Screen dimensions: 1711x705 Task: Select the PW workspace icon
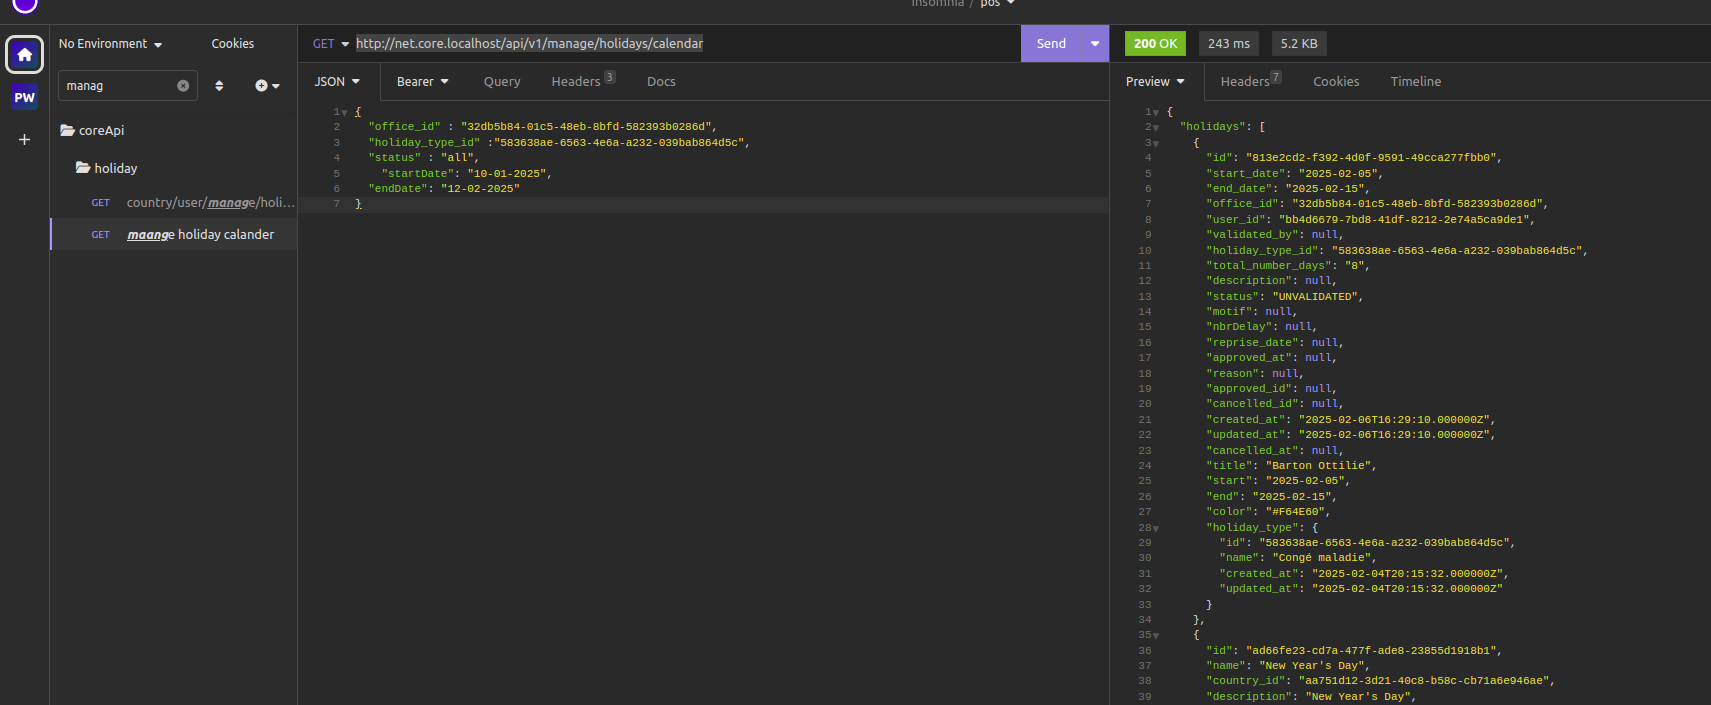pos(24,97)
